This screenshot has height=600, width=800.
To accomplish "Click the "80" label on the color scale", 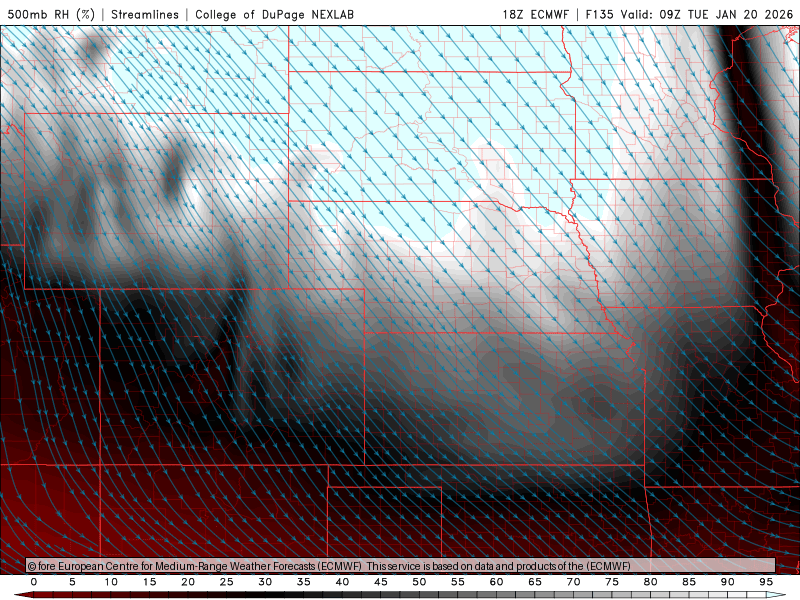I will 651,582.
